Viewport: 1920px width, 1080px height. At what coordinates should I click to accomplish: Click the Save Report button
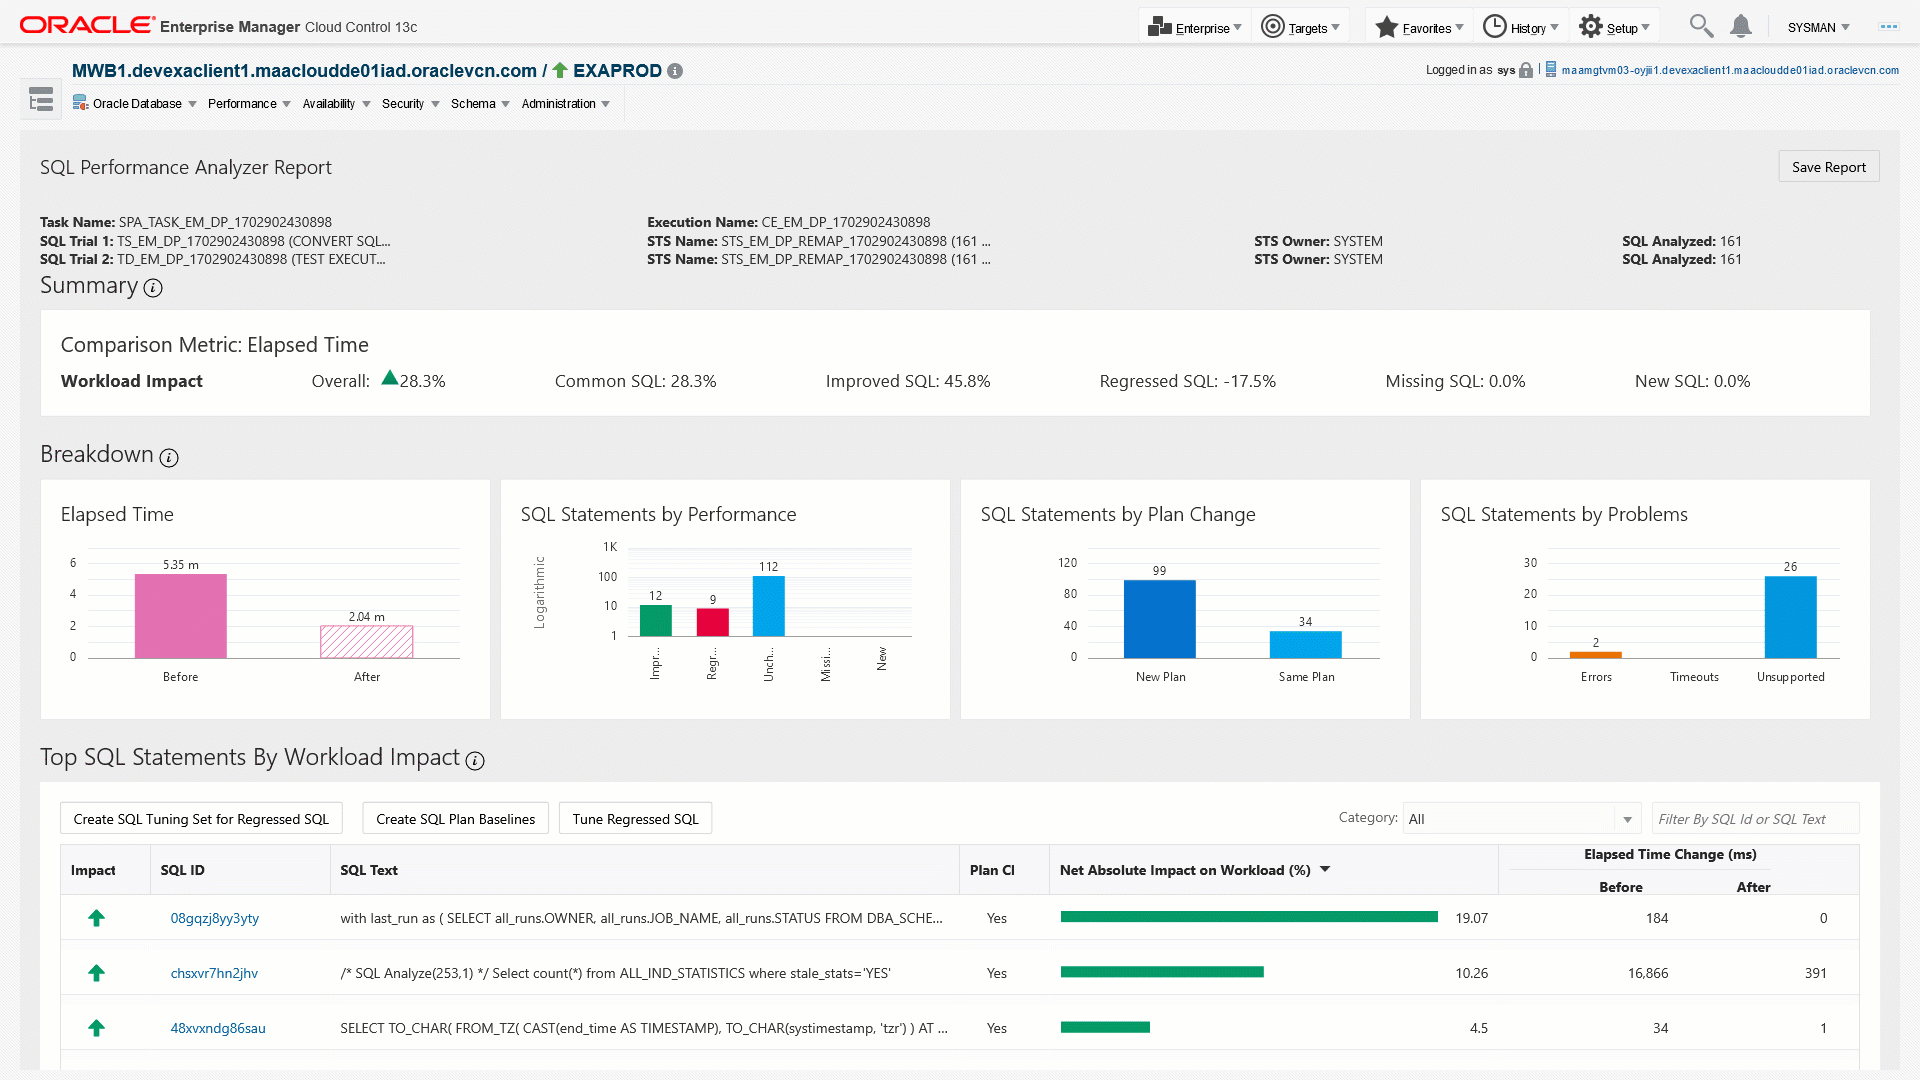coord(1828,167)
